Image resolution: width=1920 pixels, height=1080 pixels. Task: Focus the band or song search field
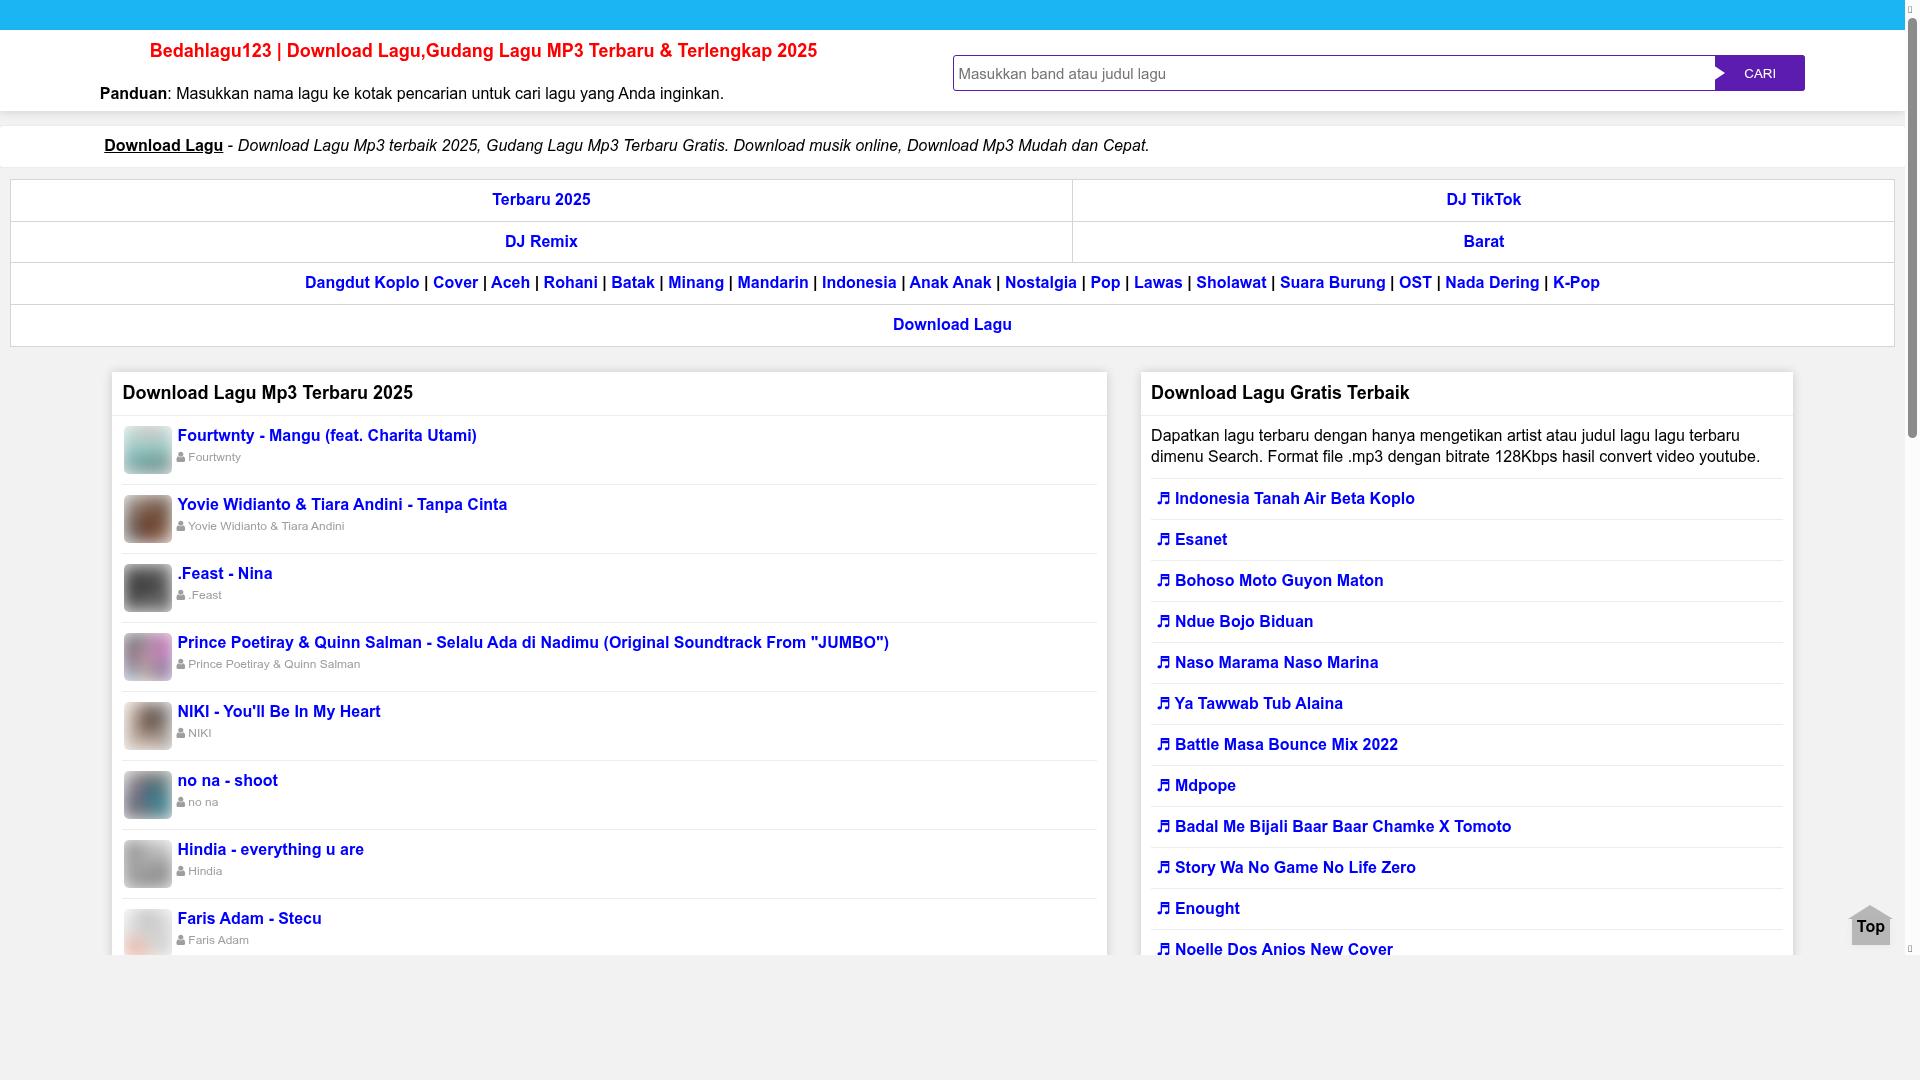coord(1333,73)
